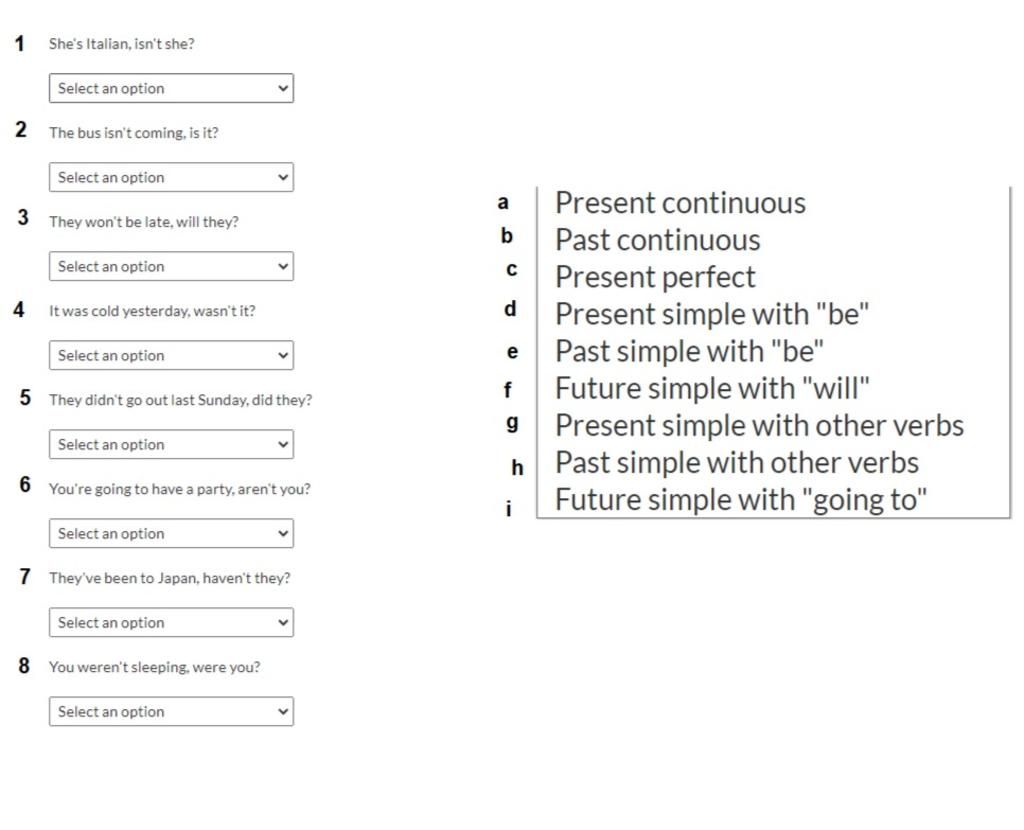This screenshot has width=1024, height=830.
Task: Choose 'Present simple with "be"' option
Action: coord(712,314)
